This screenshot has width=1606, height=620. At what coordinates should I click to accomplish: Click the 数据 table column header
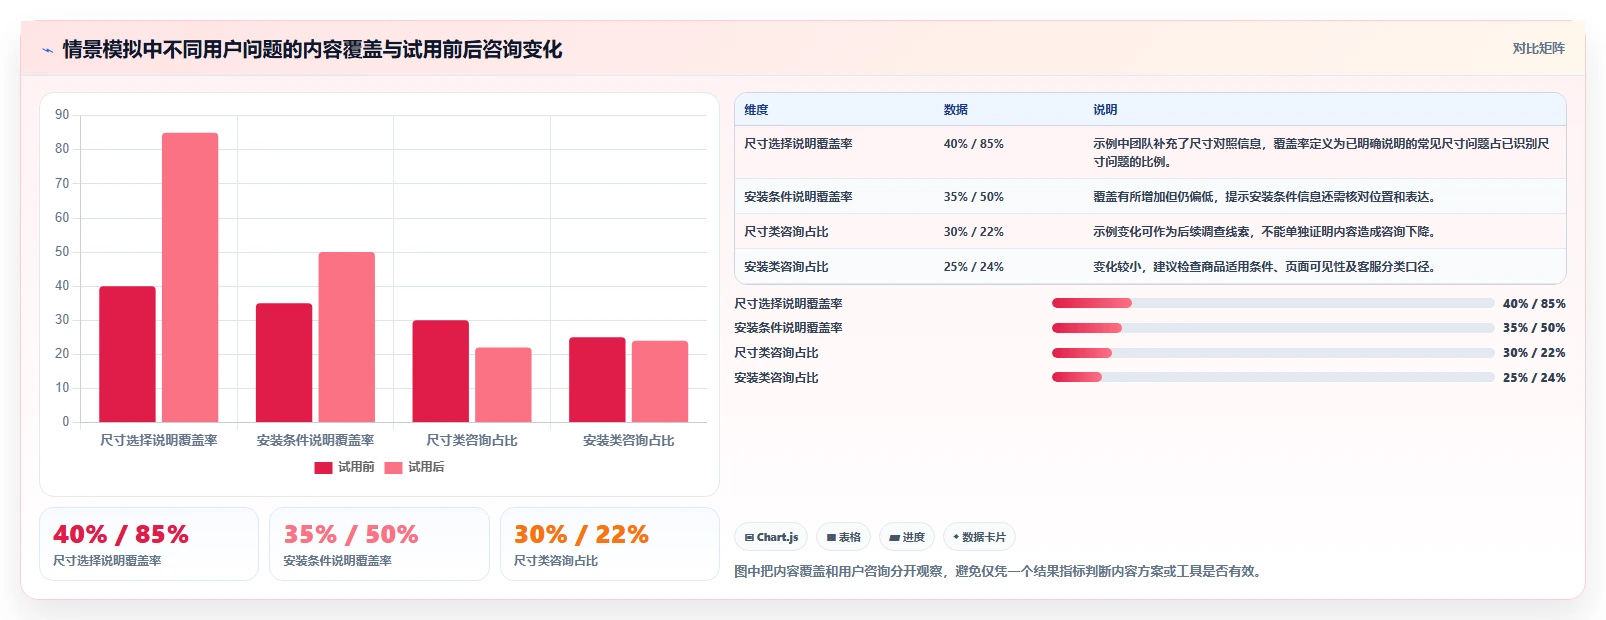[956, 110]
